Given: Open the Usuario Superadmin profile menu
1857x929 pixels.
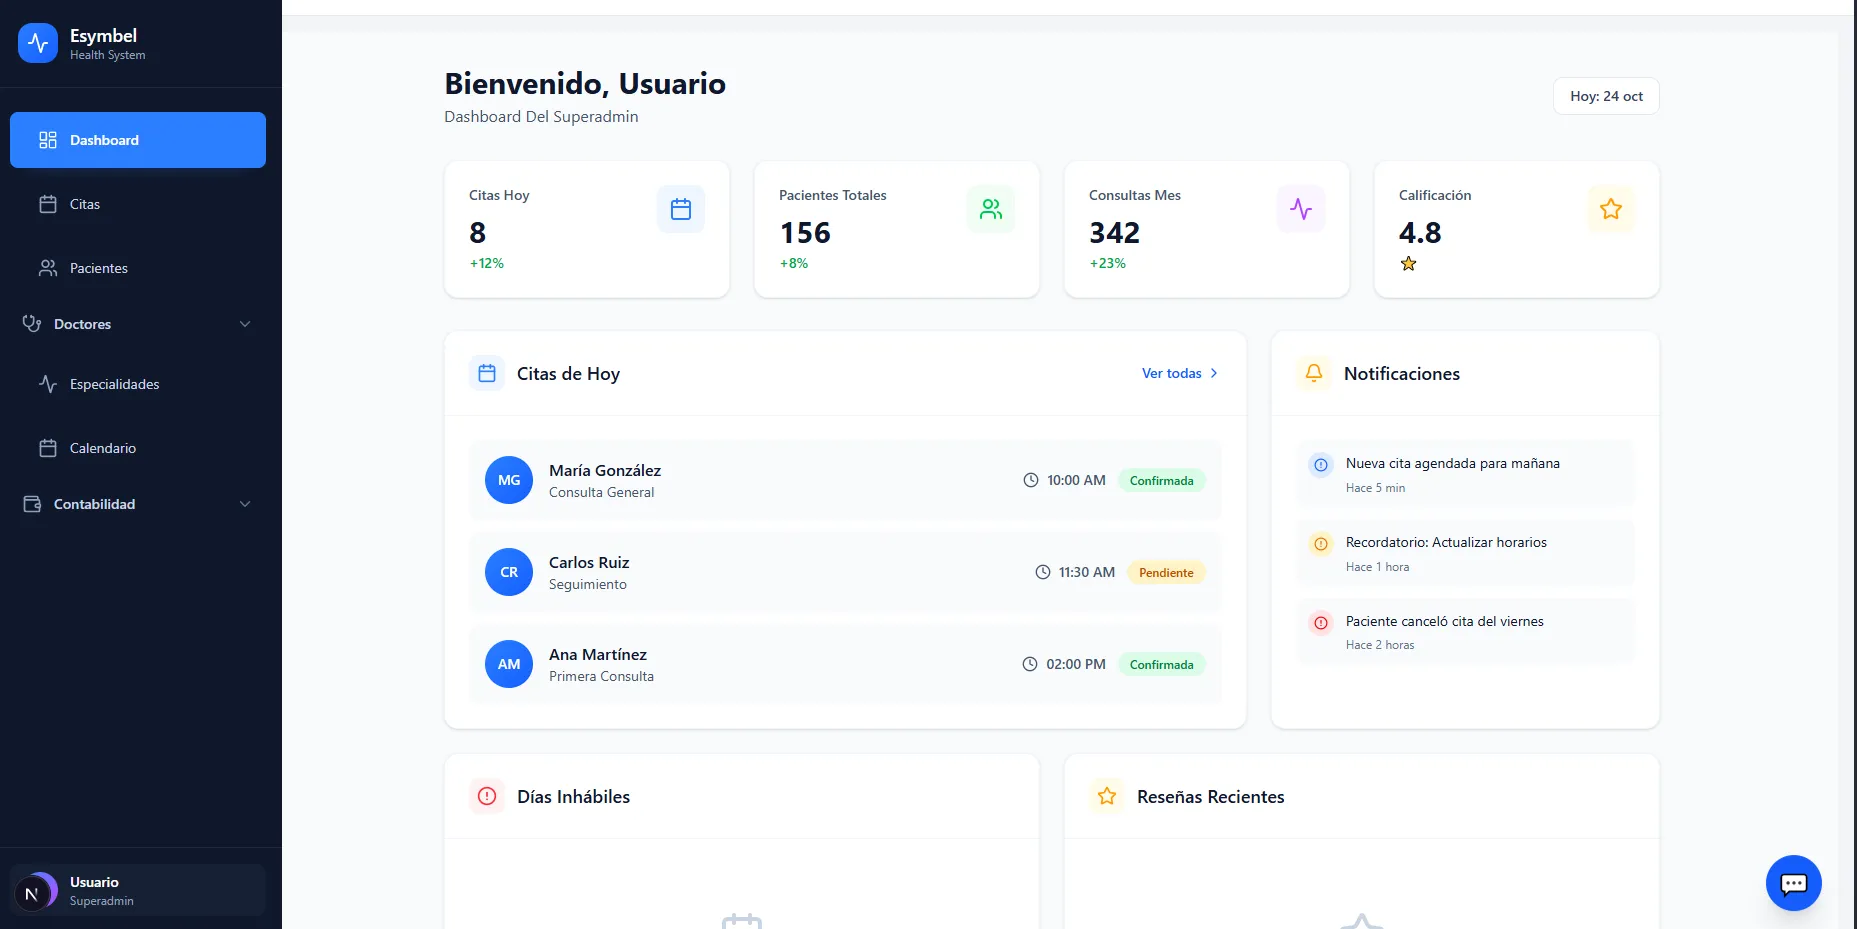Looking at the screenshot, I should click(138, 890).
